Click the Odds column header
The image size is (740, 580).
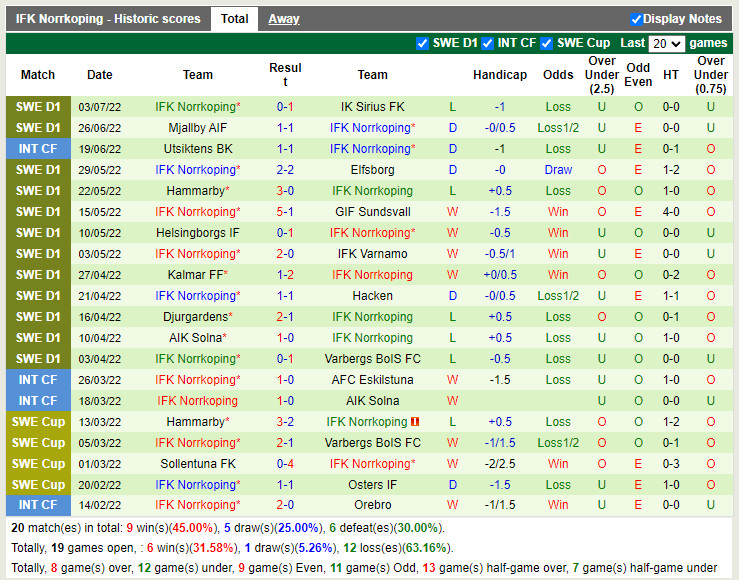point(558,75)
